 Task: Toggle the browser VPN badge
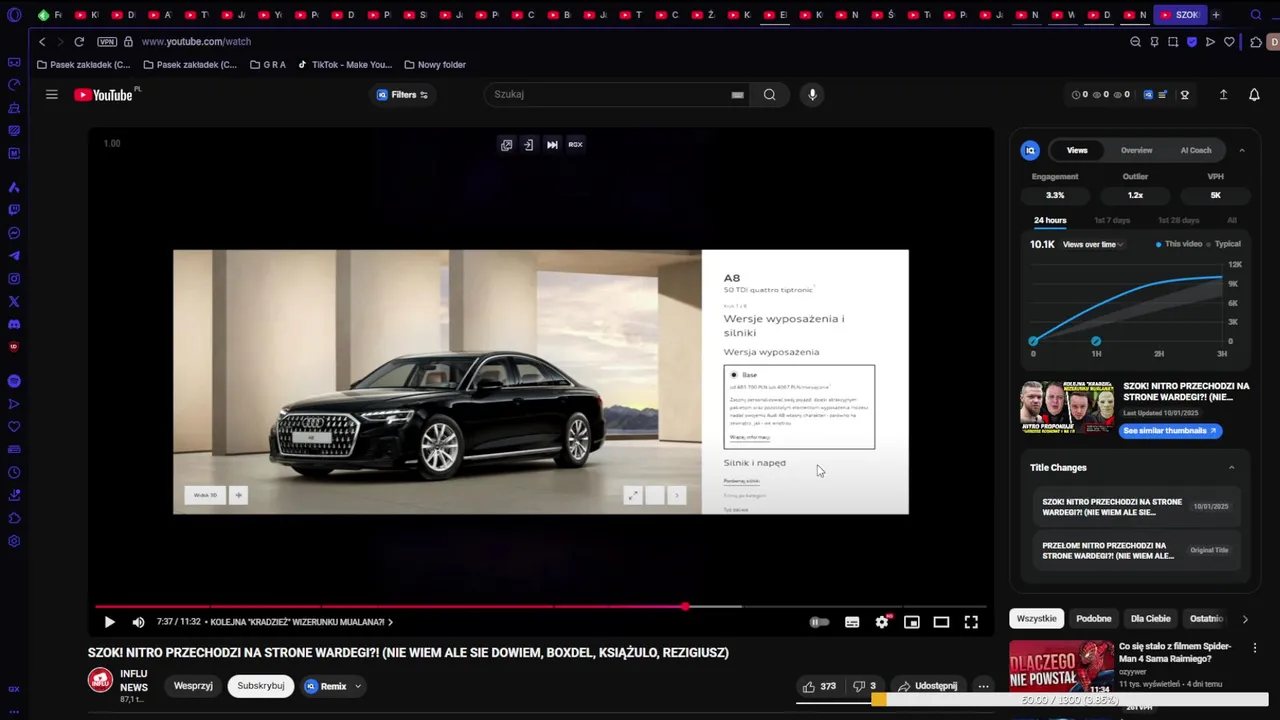click(x=107, y=42)
